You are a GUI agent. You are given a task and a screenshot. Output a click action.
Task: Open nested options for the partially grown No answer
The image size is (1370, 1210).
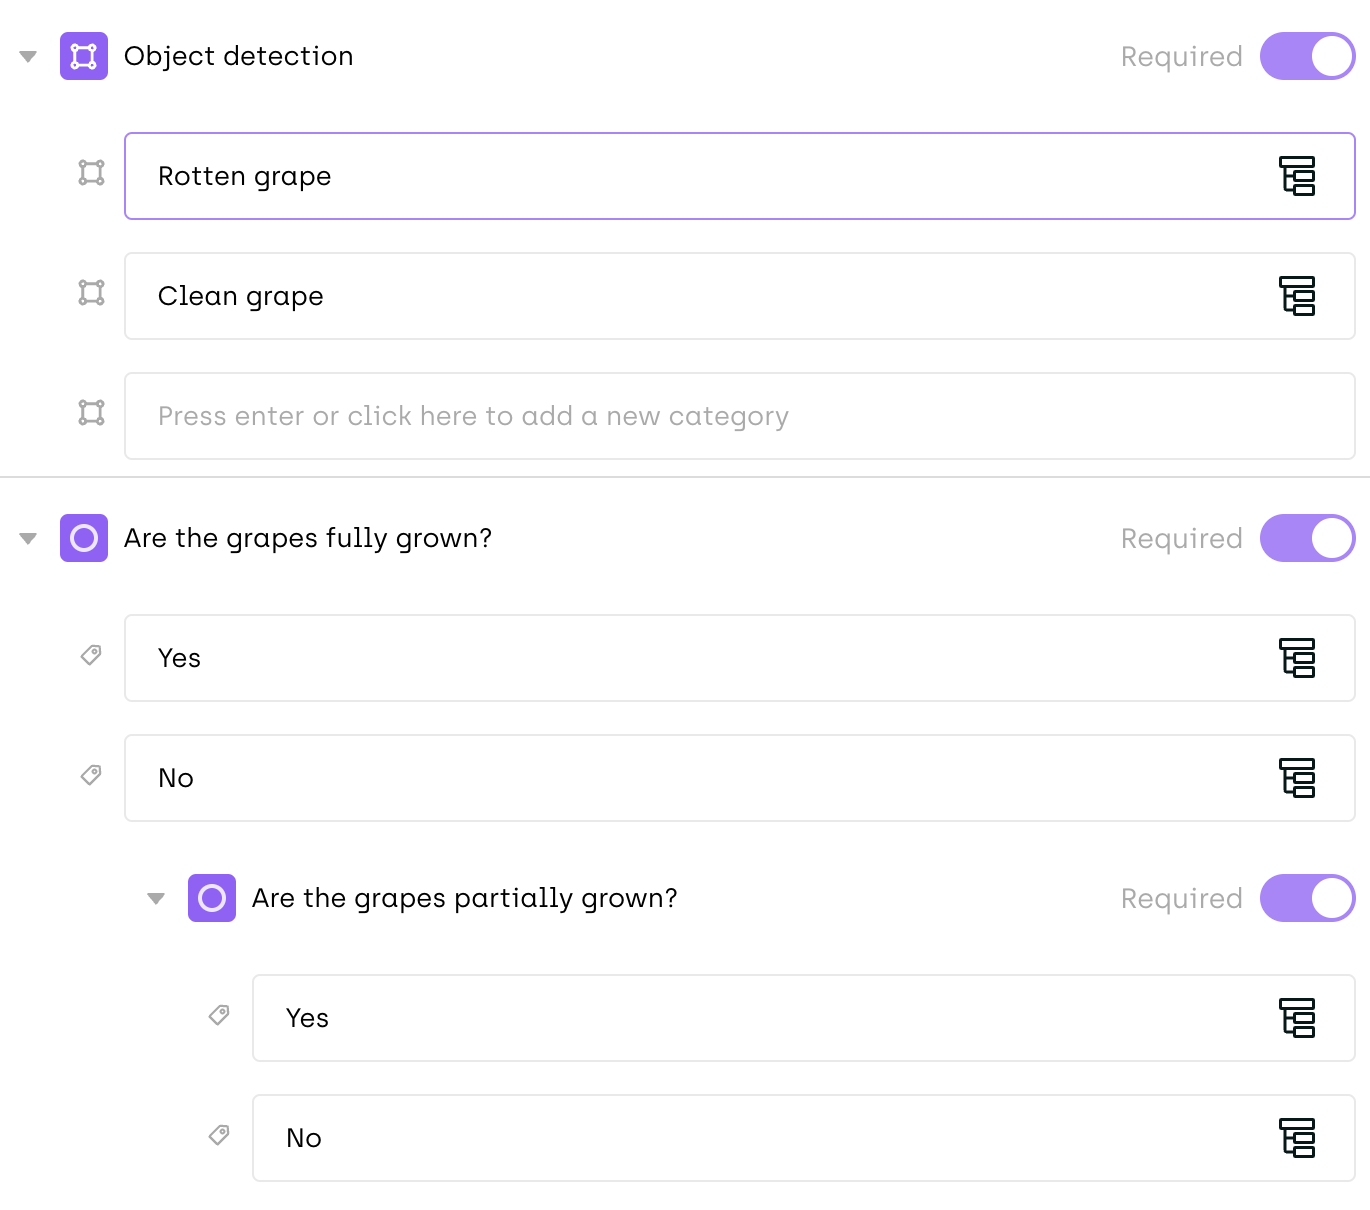coord(1297,1138)
